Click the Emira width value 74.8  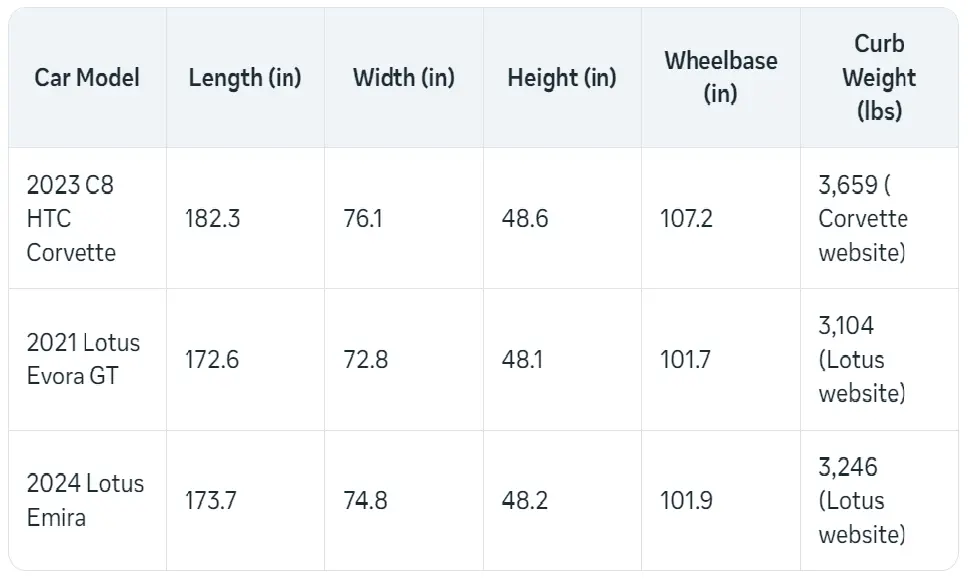coord(365,500)
